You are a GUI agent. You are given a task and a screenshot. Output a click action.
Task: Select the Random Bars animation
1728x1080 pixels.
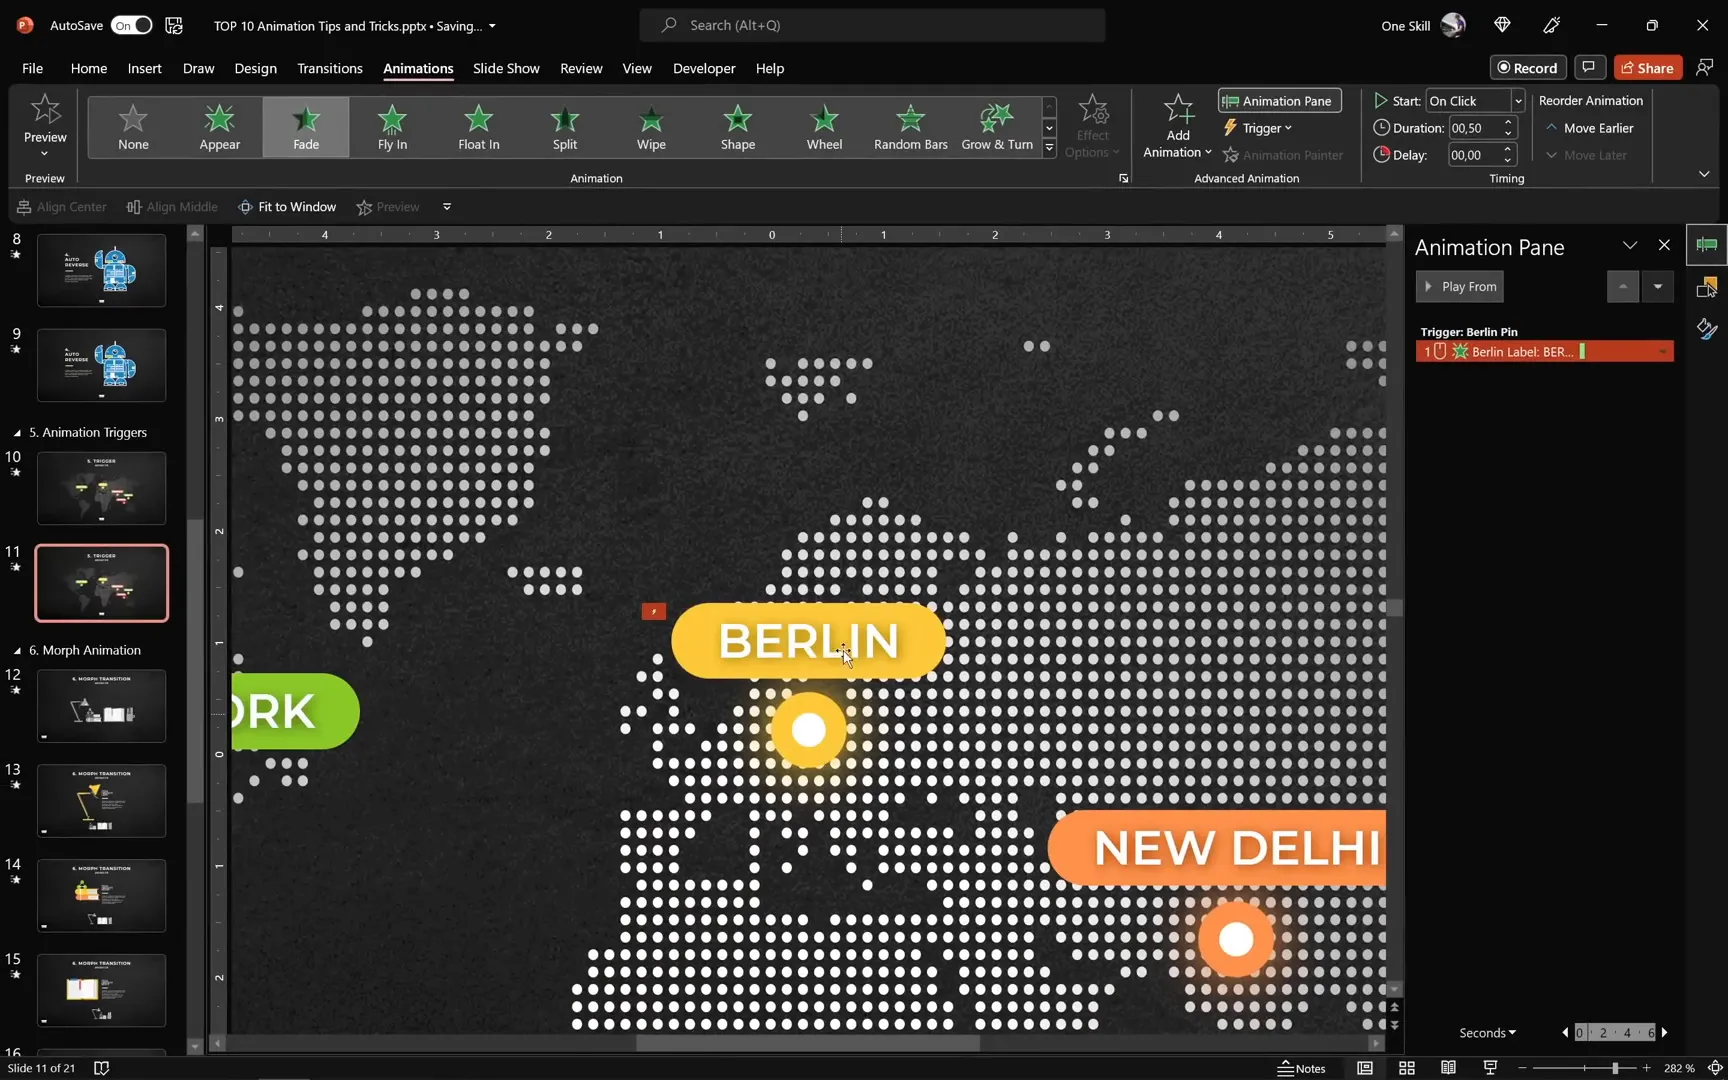coord(910,127)
